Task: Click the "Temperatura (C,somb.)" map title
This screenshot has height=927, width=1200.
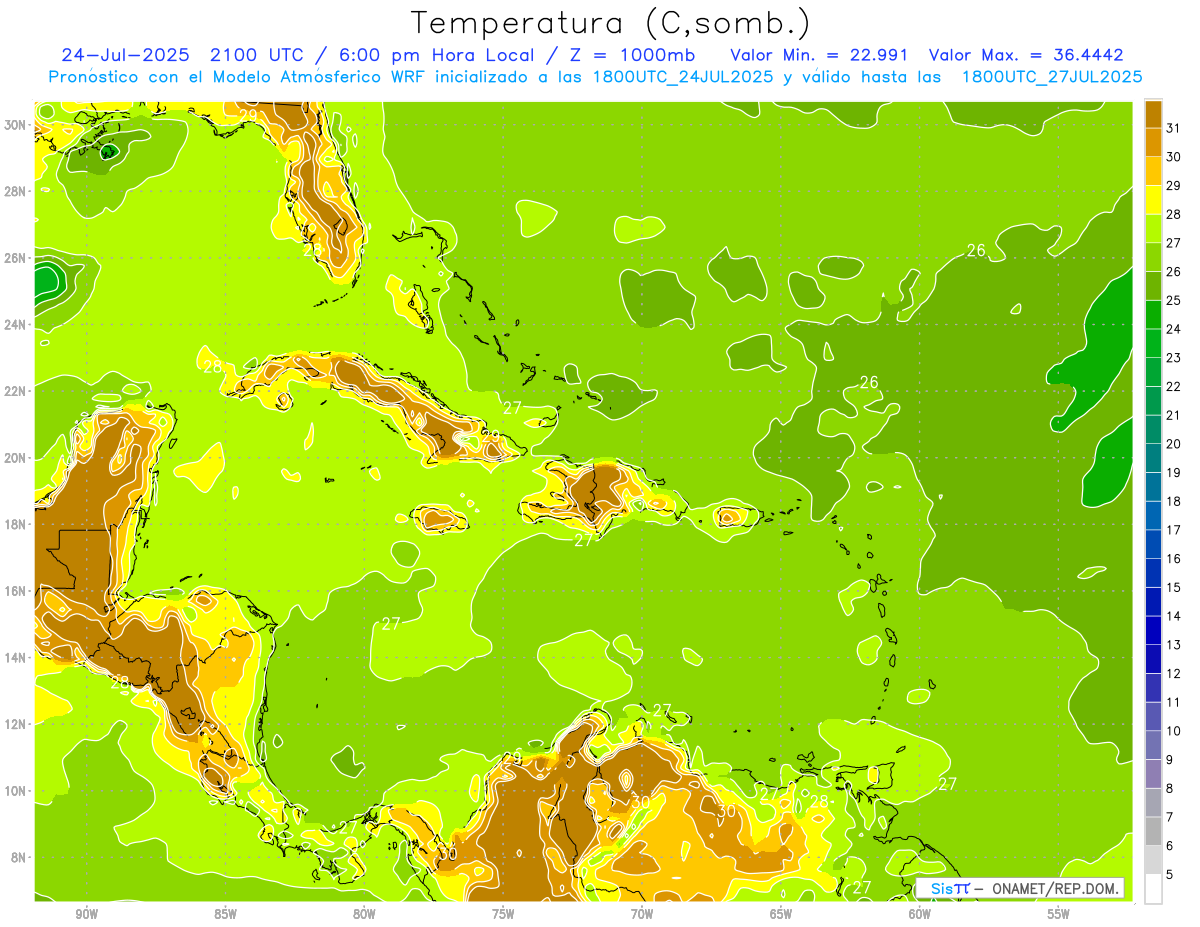Action: (x=610, y=24)
